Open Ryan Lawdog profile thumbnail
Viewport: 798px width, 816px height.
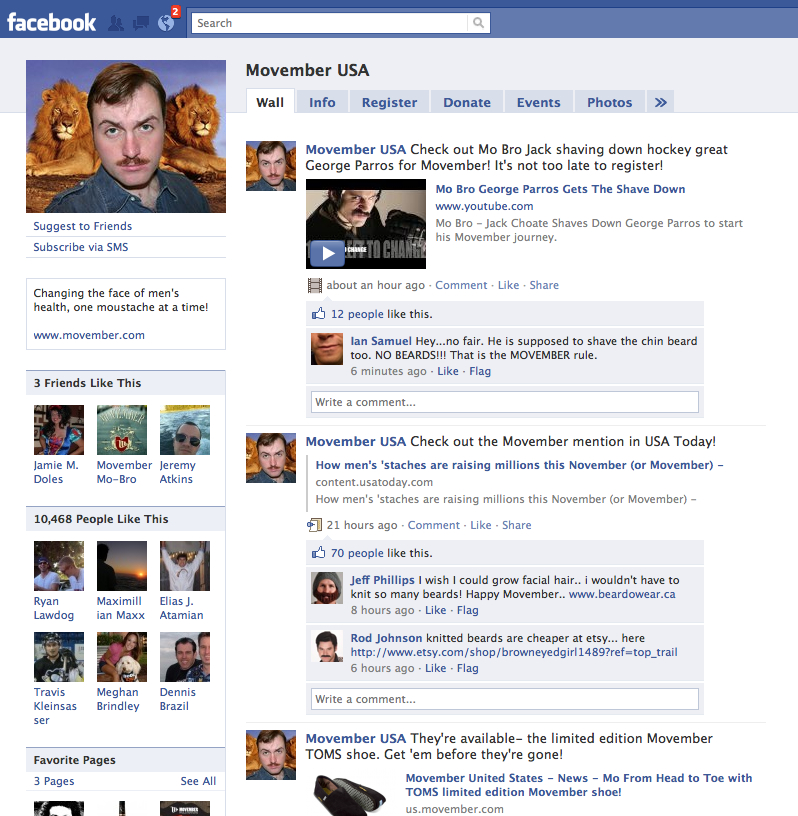59,566
